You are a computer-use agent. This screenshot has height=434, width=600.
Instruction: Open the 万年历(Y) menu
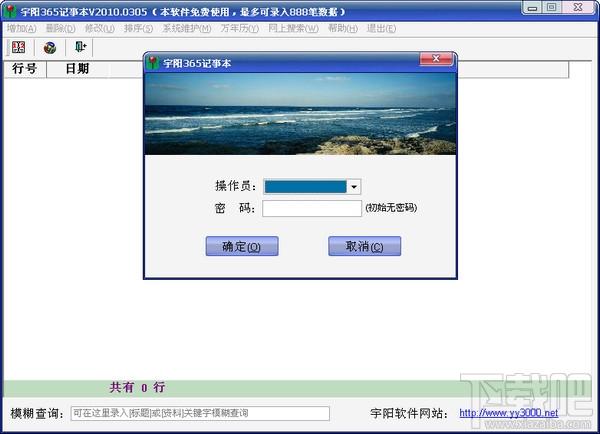(x=240, y=28)
